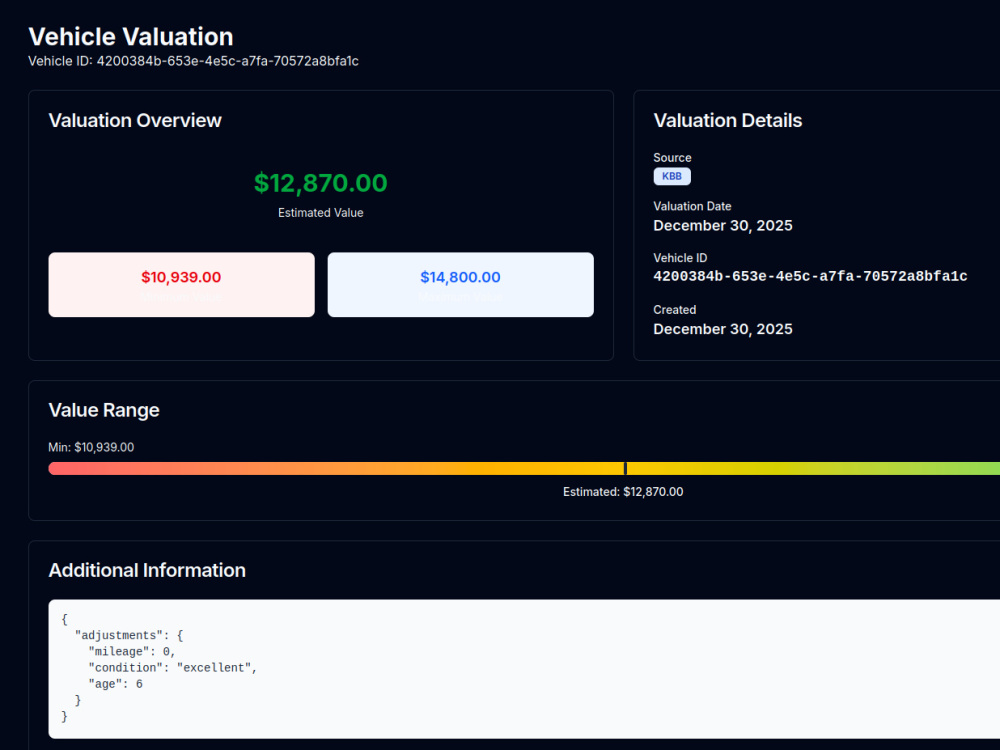This screenshot has width=1000, height=750.
Task: Click the Estimated: $12,870.00 label under the bar
Action: (x=623, y=492)
